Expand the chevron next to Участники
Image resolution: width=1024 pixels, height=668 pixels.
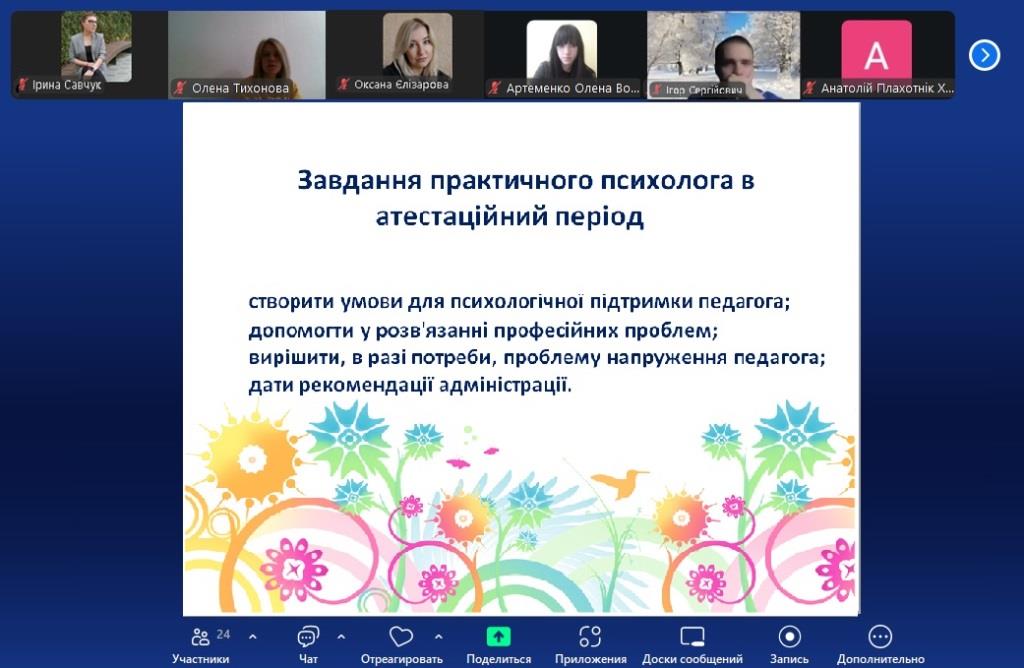[252, 636]
